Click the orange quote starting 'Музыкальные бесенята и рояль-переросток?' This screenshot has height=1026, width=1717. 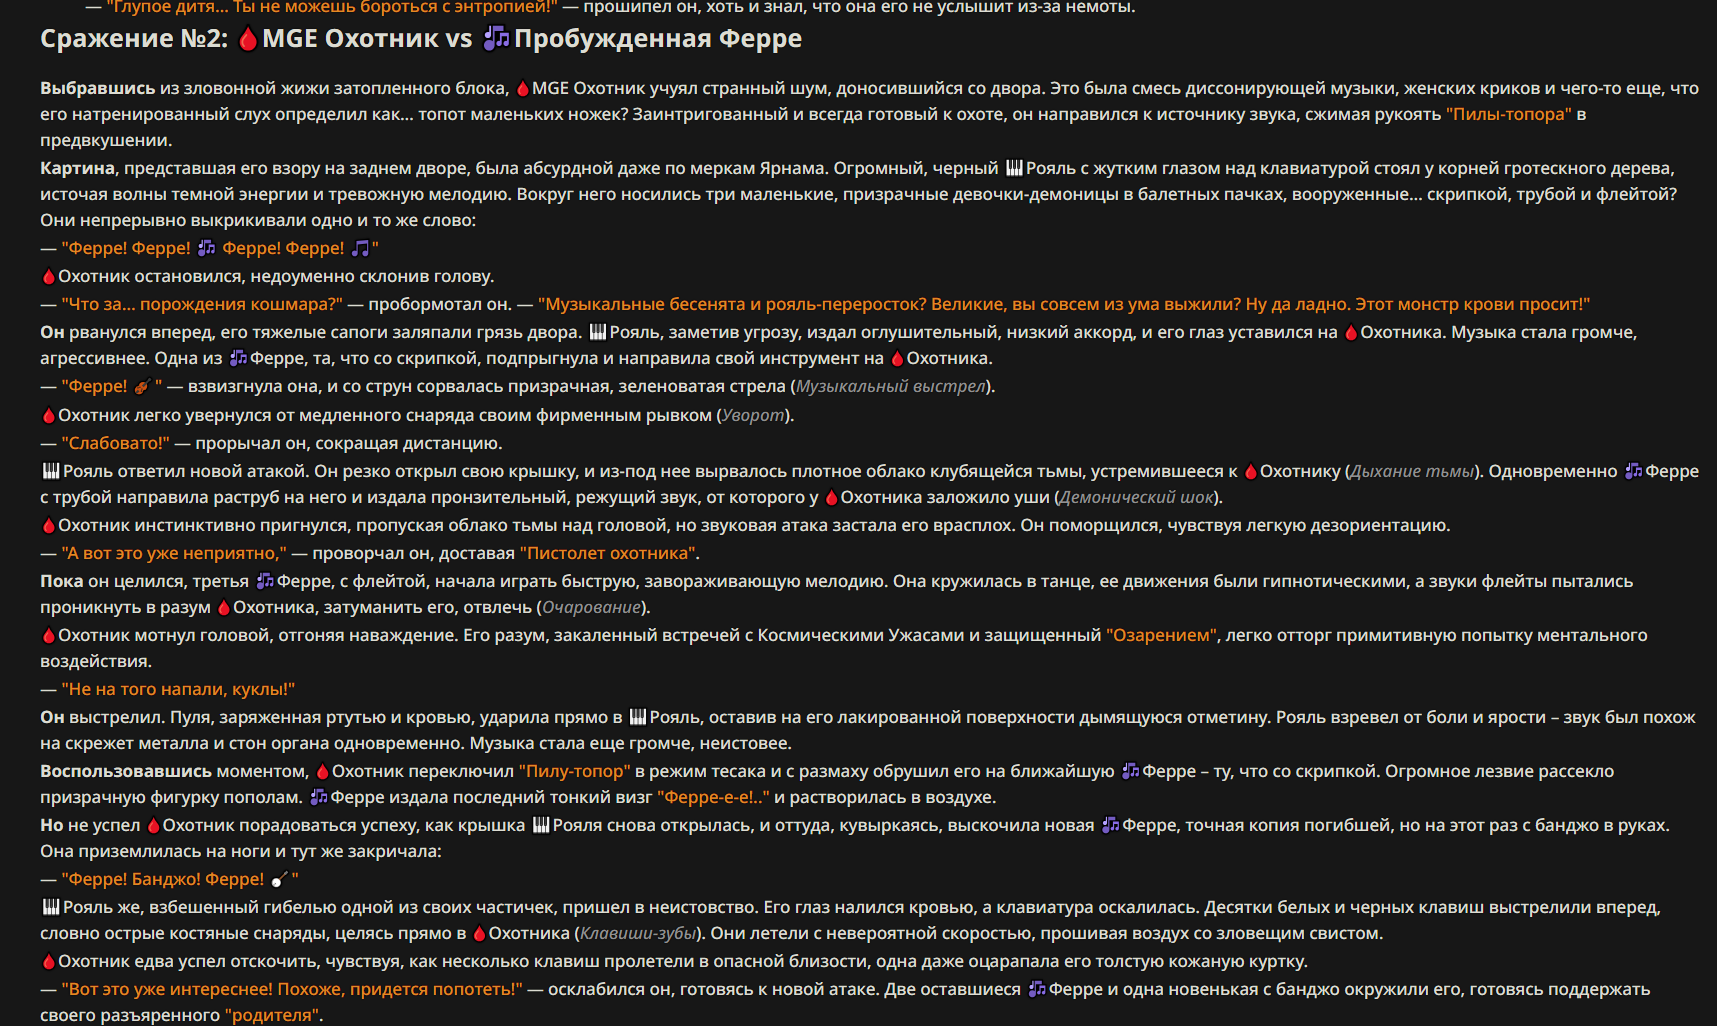coord(1064,304)
